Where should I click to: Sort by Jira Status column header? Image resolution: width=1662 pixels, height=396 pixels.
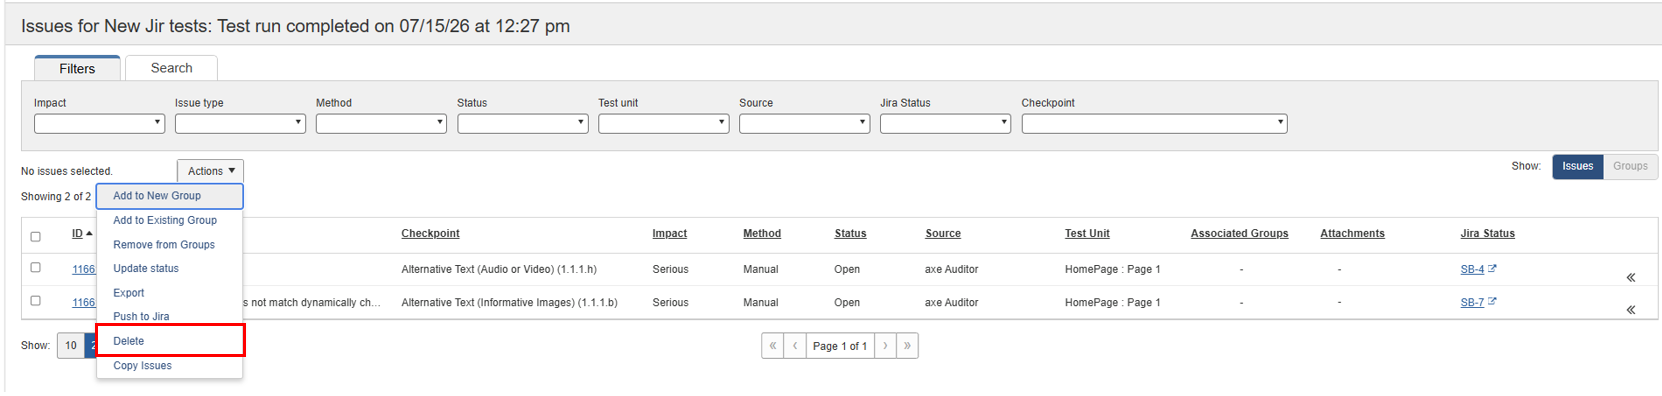[1487, 234]
